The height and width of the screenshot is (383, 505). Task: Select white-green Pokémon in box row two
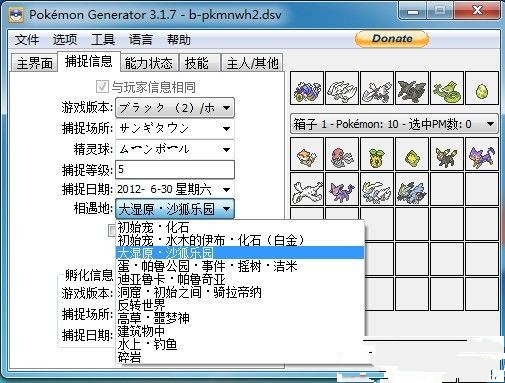pos(377,189)
